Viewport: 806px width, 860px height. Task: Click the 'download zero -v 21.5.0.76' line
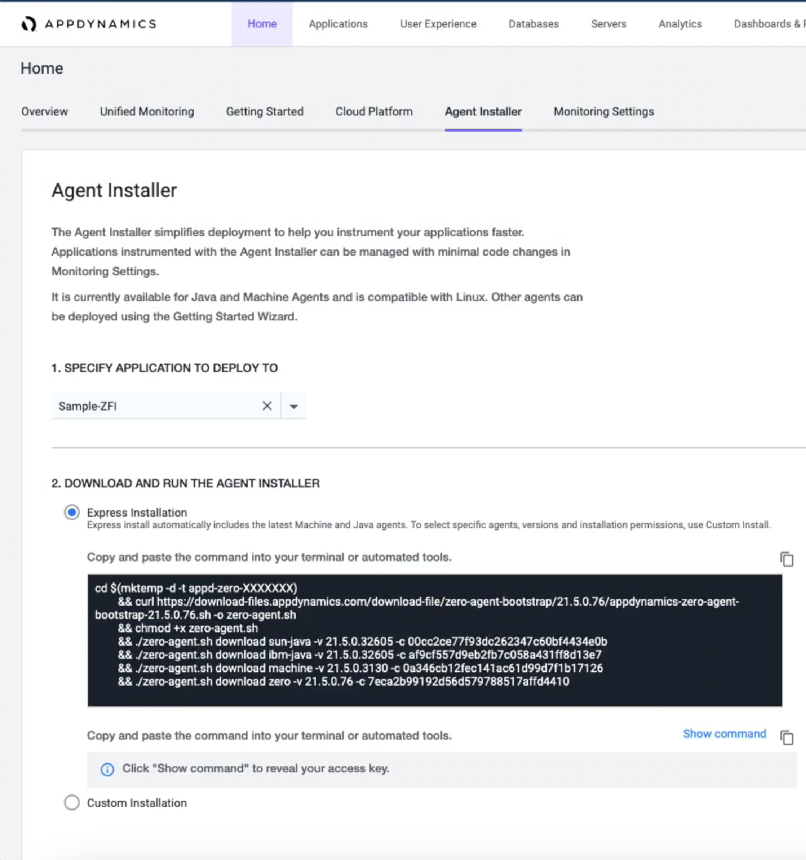point(343,681)
